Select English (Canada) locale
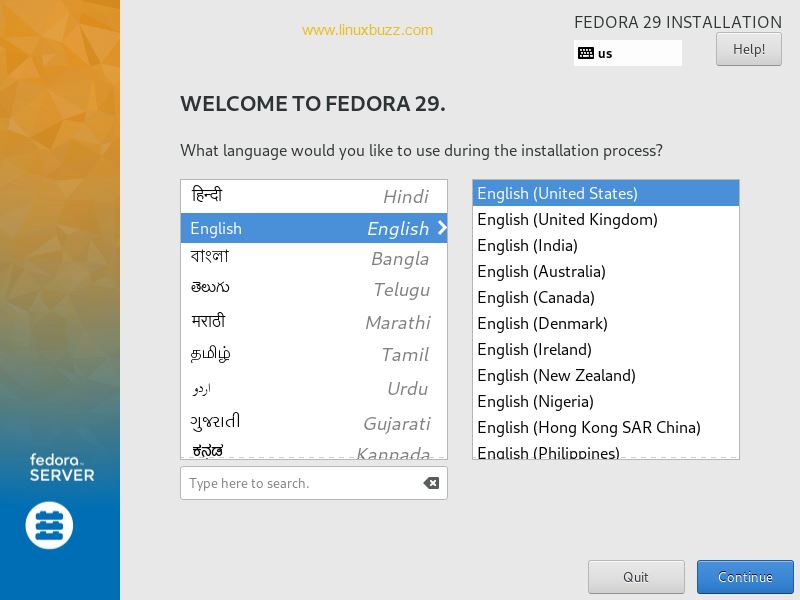800x600 pixels. [606, 297]
